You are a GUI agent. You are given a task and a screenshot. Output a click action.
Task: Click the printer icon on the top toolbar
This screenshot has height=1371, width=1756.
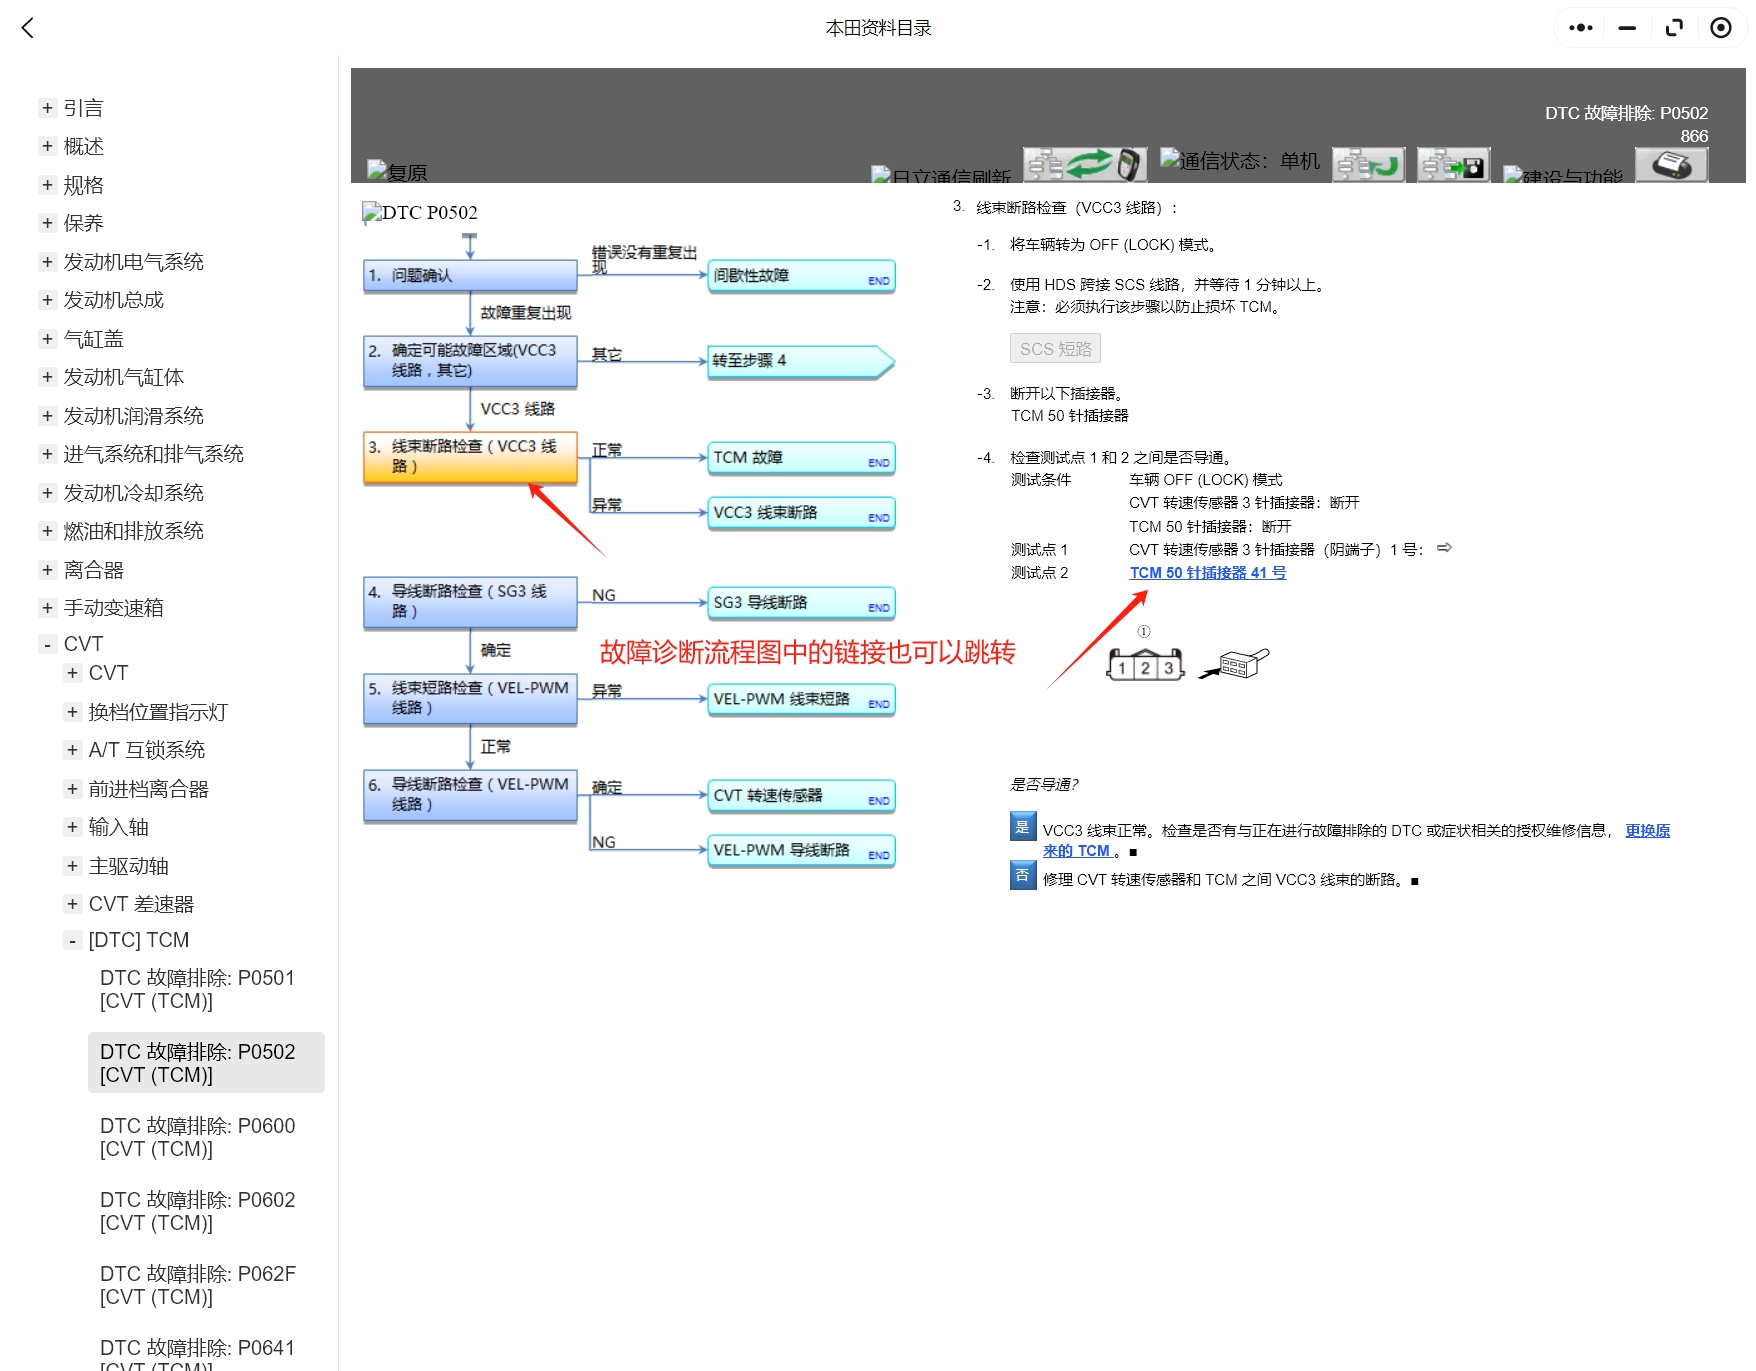point(1671,166)
